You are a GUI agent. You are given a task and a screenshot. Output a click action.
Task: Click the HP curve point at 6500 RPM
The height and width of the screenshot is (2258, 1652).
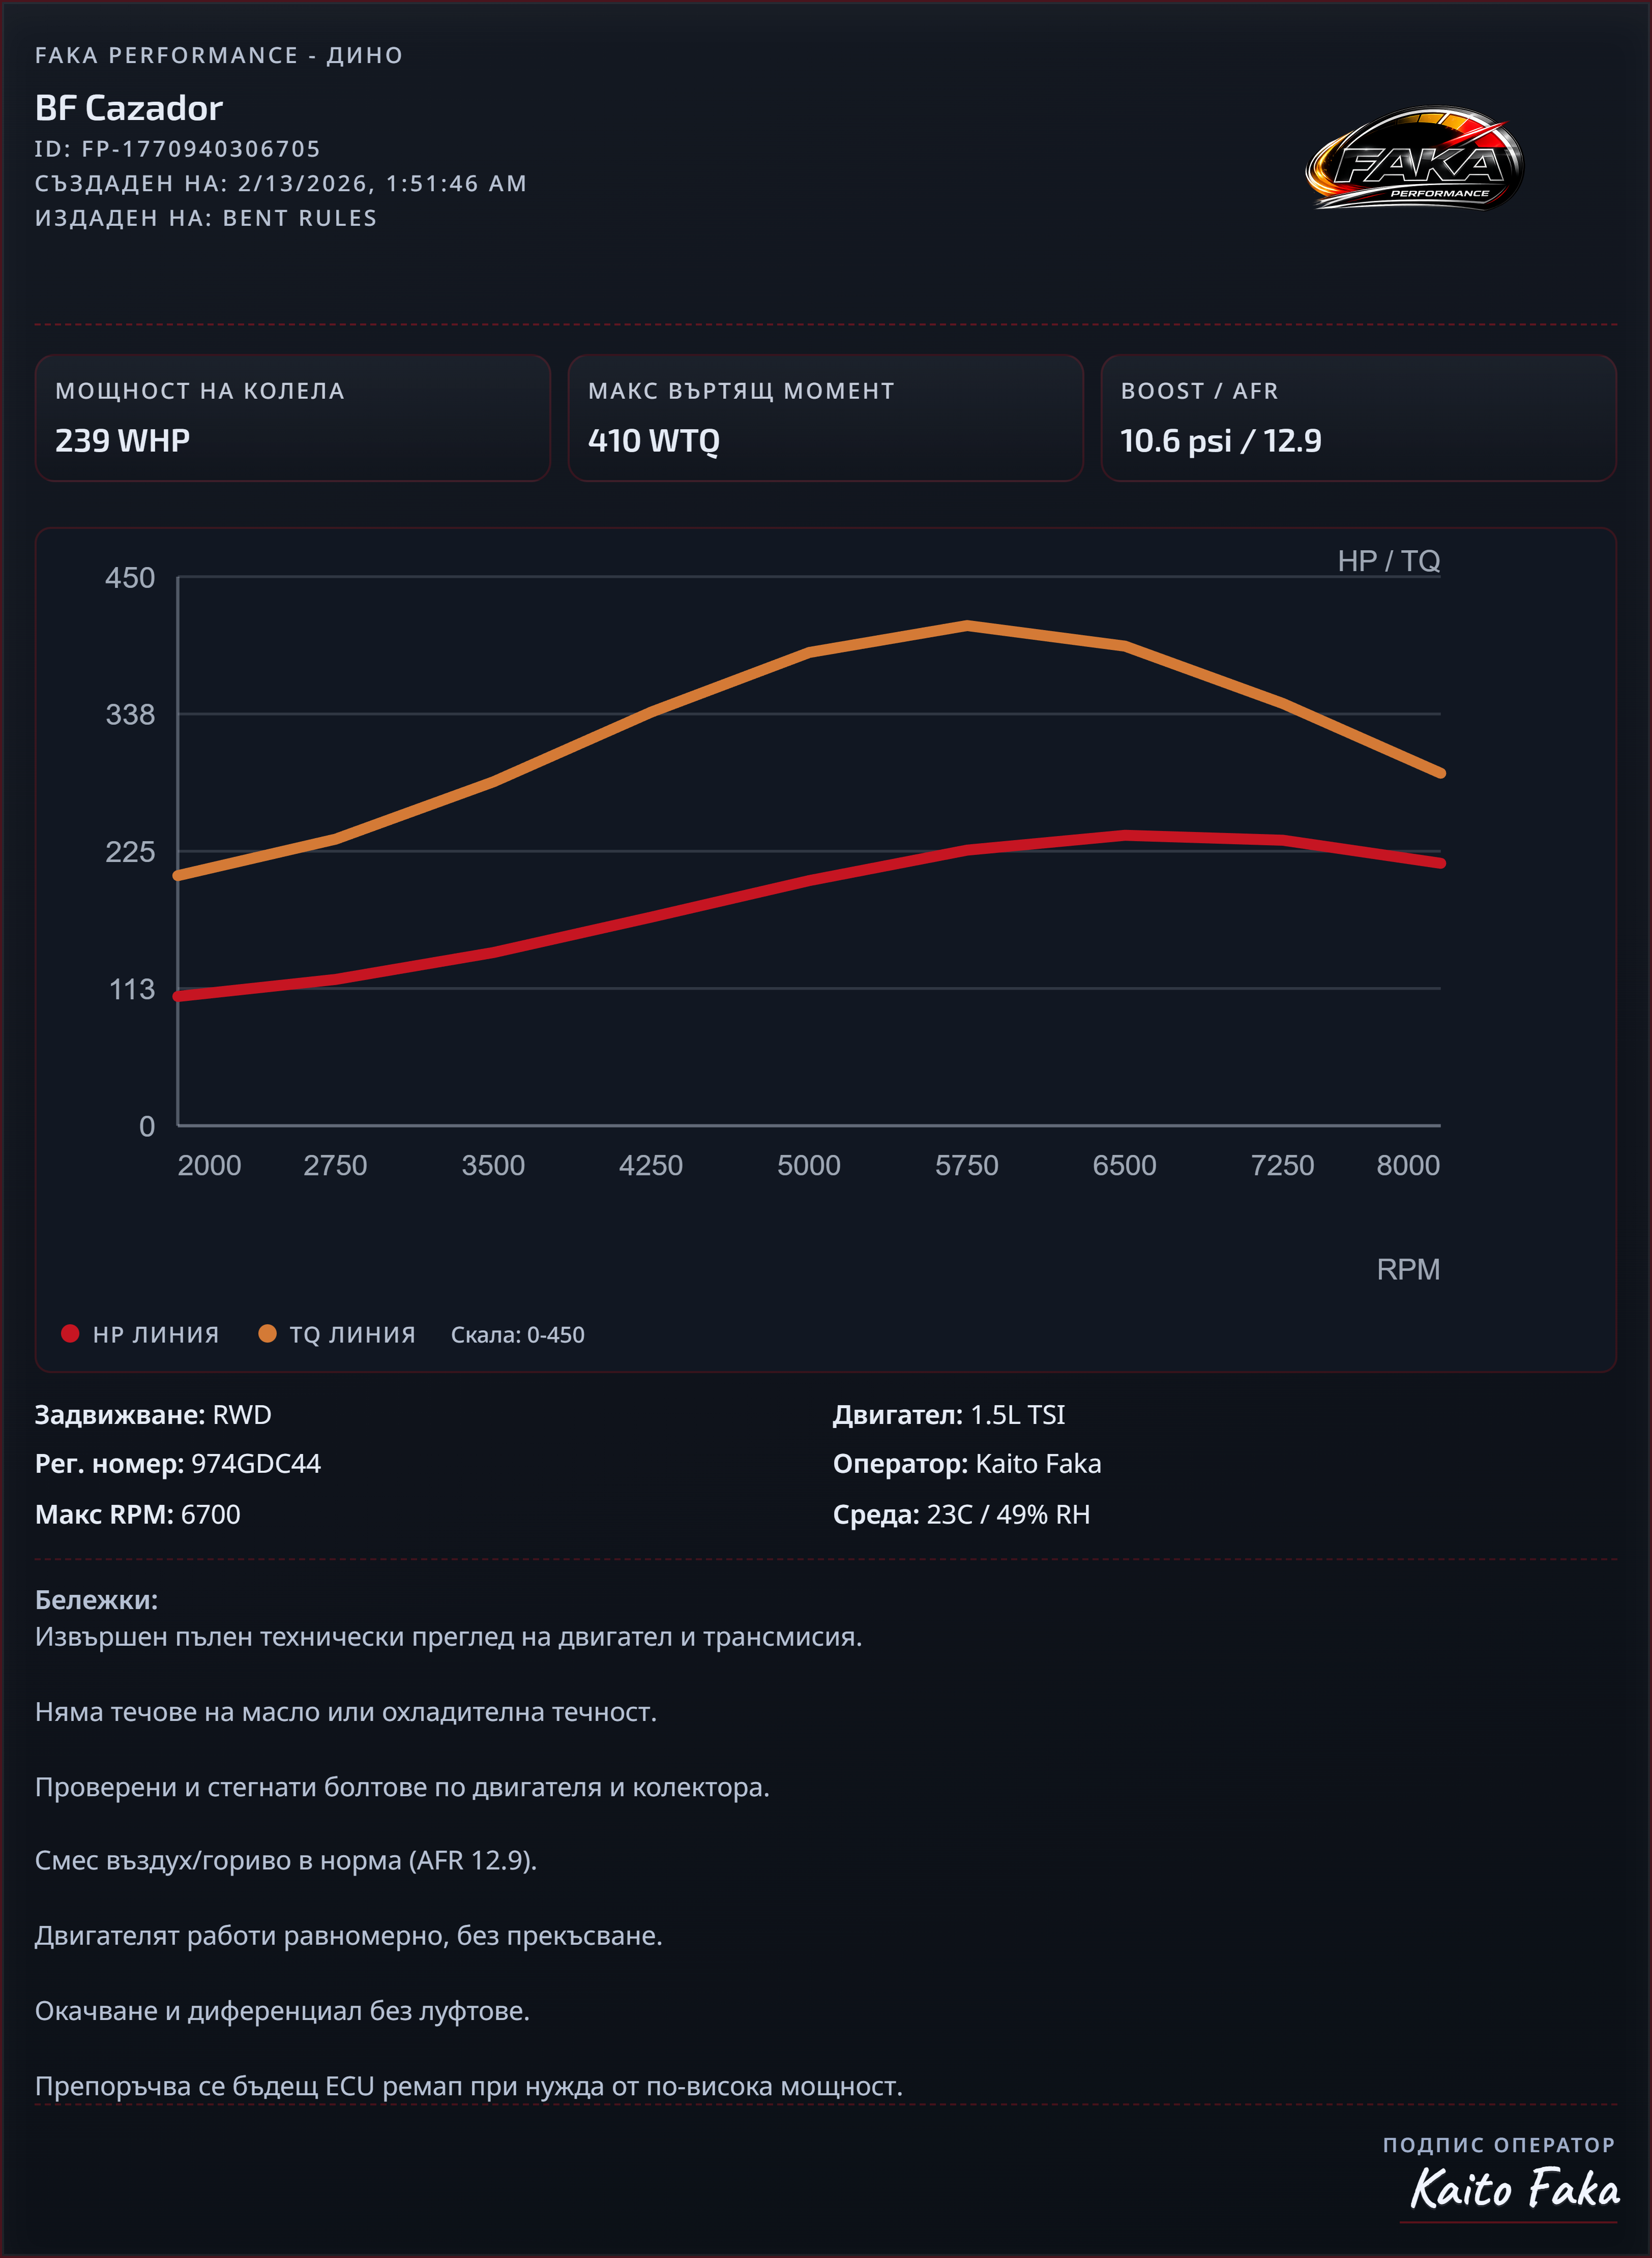pos(1125,835)
